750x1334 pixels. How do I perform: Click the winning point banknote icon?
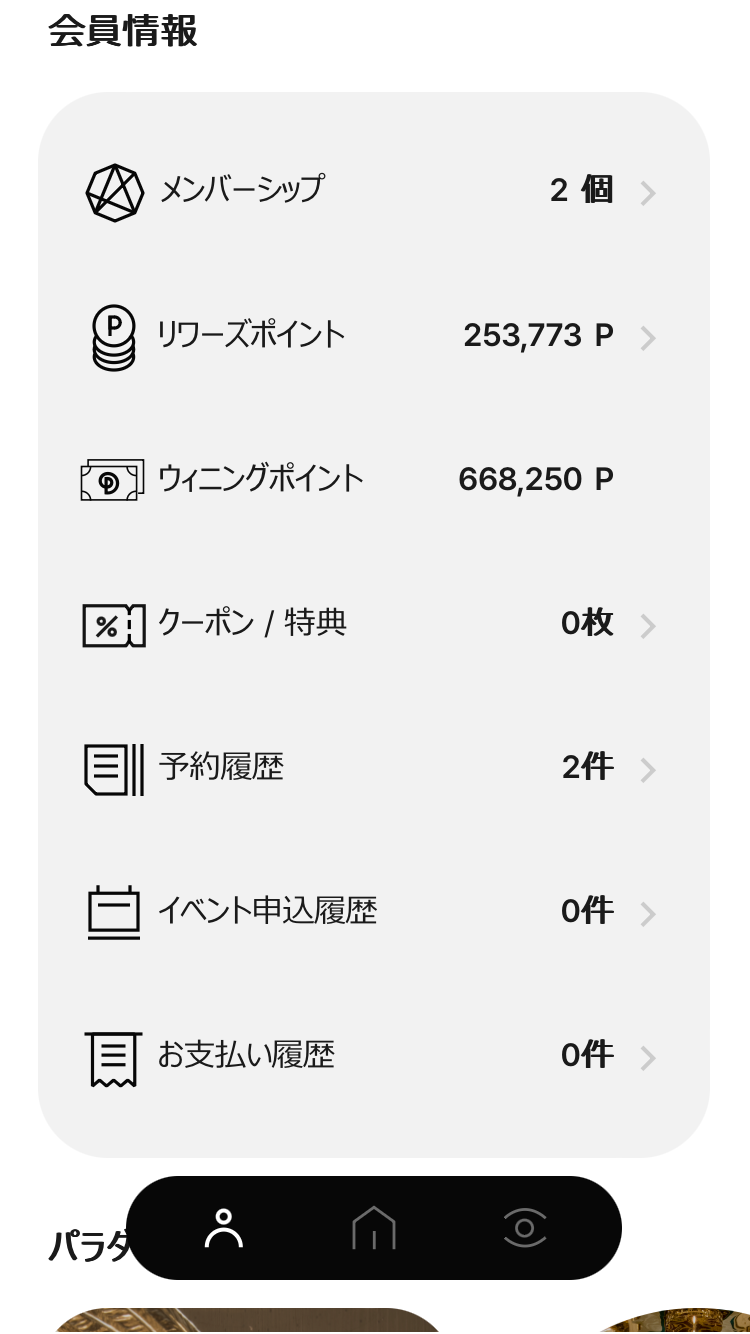point(112,480)
